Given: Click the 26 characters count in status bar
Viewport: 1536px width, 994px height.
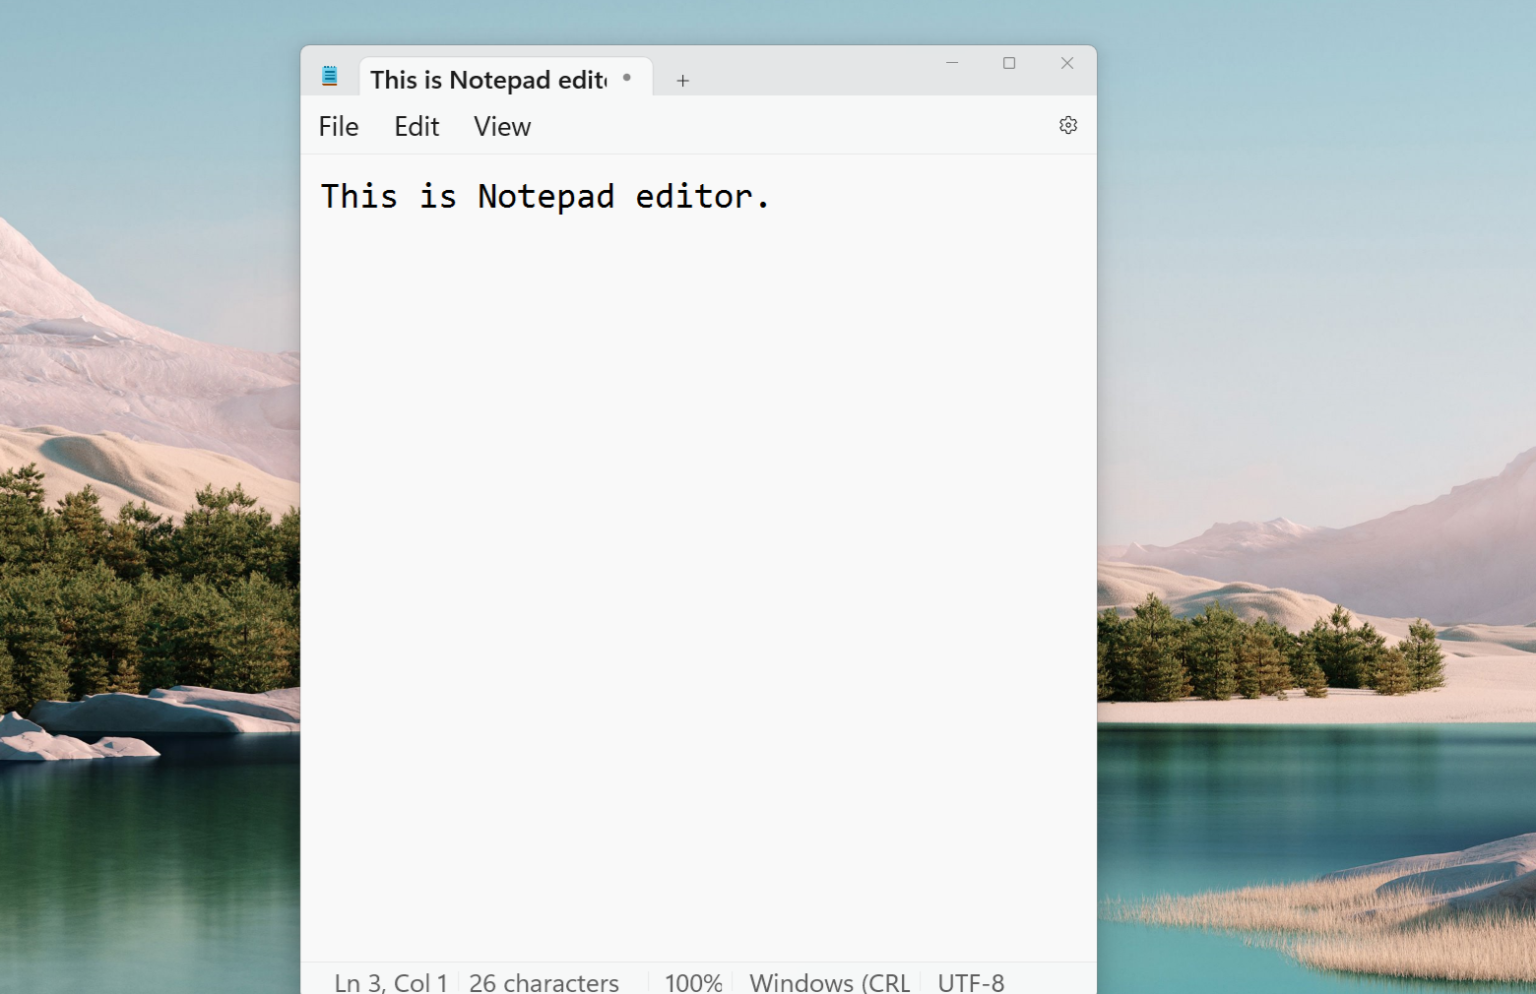Looking at the screenshot, I should pos(544,982).
